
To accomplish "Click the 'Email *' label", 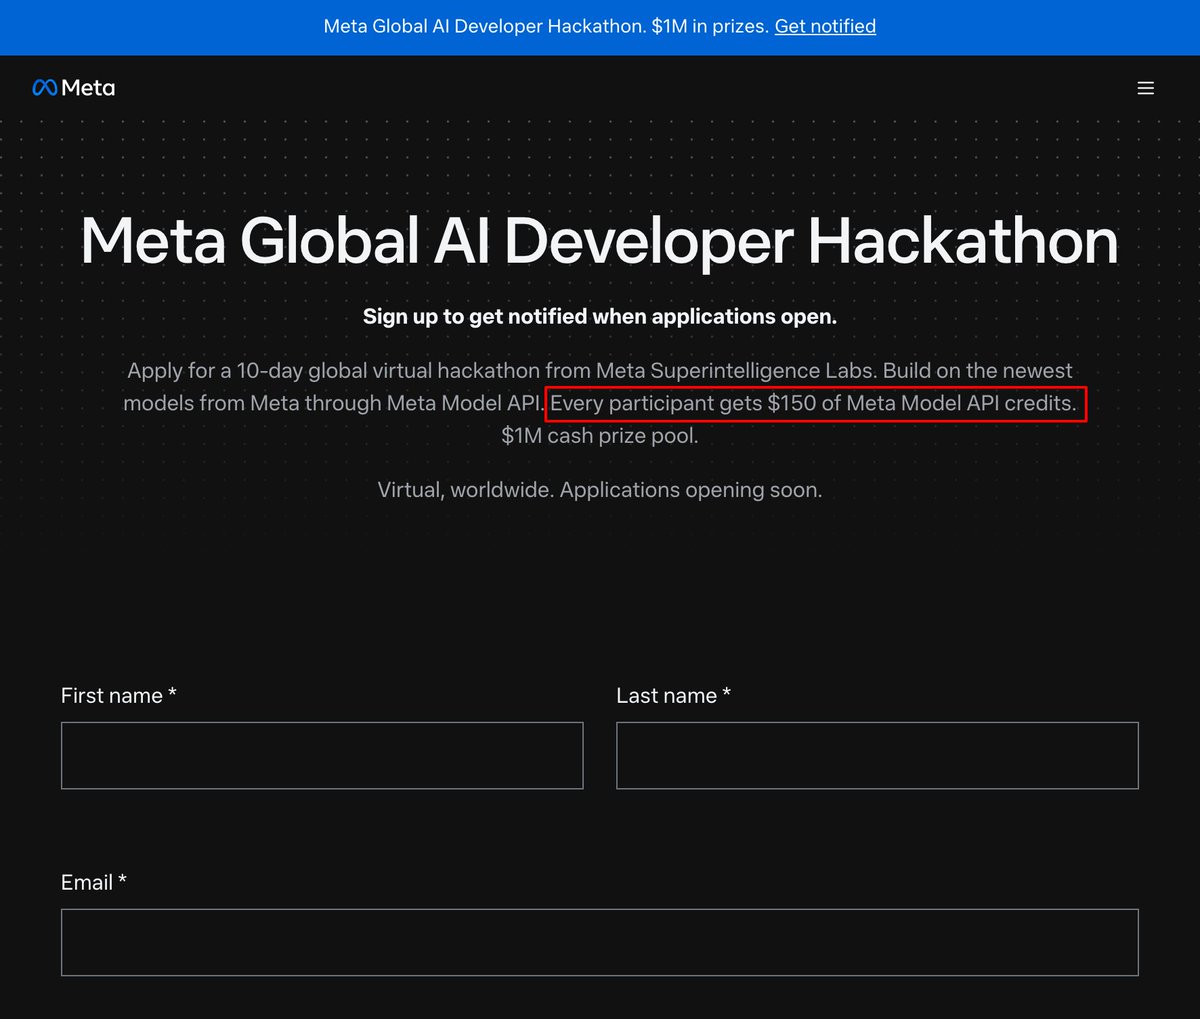I will (x=94, y=882).
